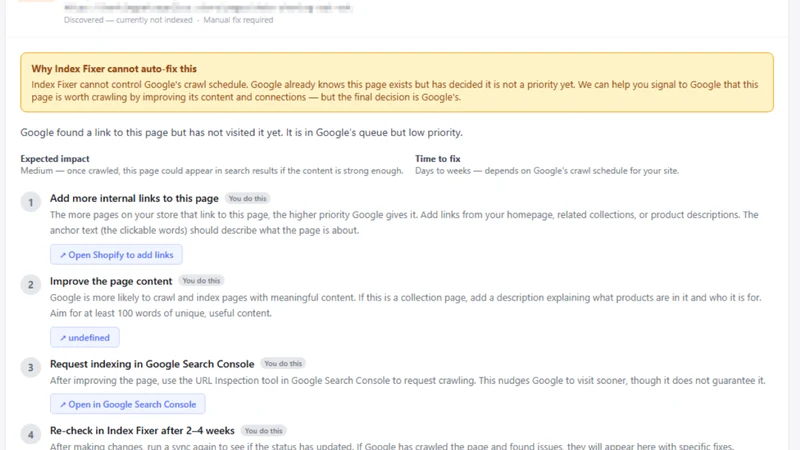Click 'You do this' badge for request indexing
Viewport: 800px width, 450px height.
click(x=283, y=363)
